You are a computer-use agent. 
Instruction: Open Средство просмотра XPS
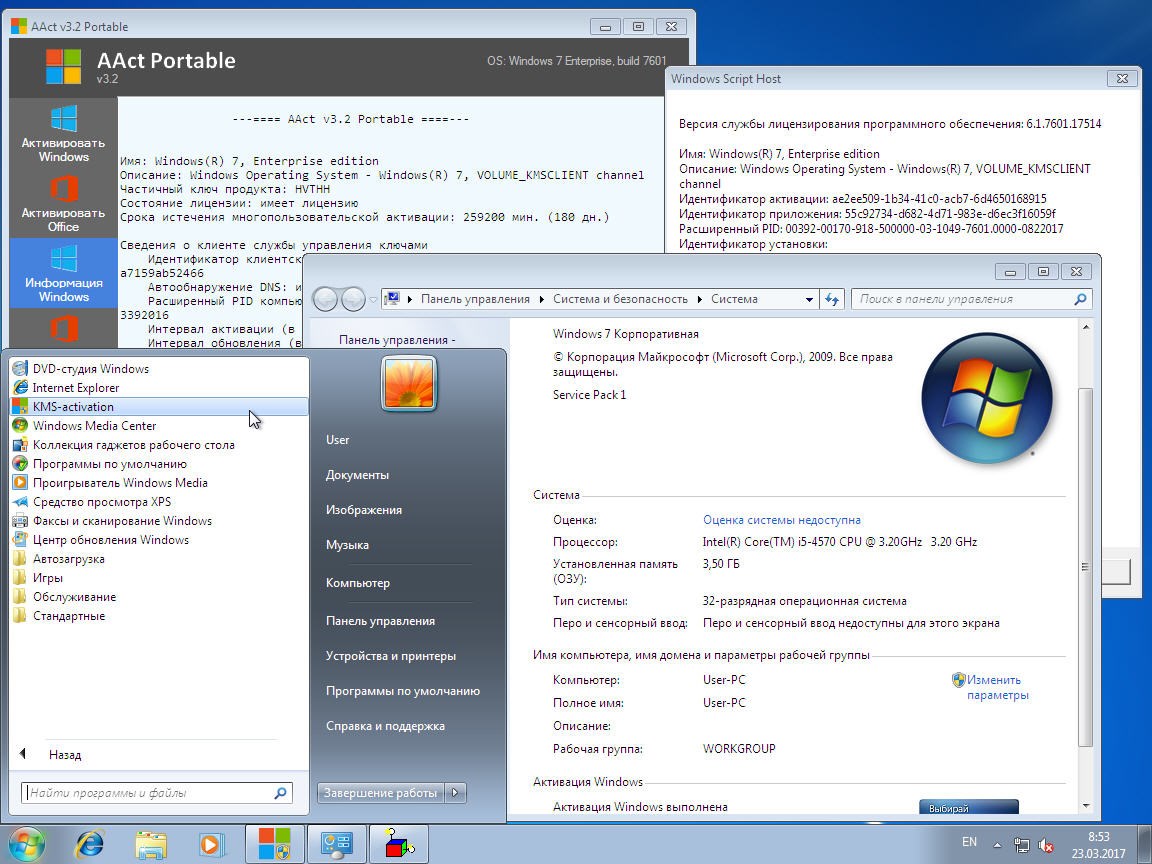point(158,503)
